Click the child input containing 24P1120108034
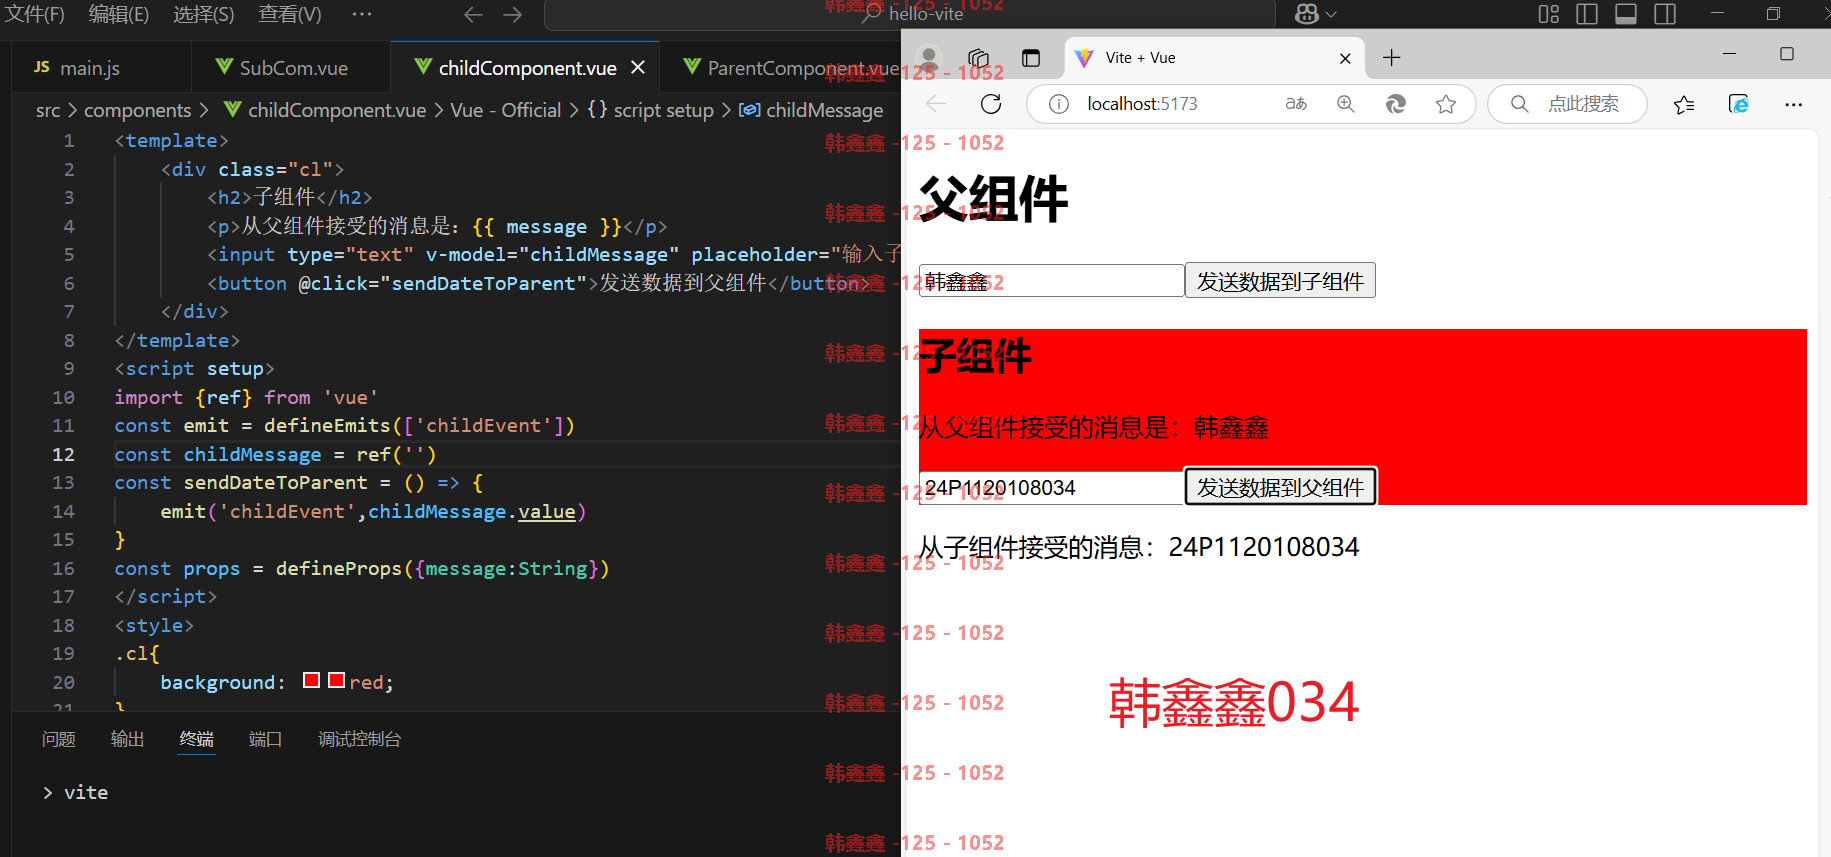 (1051, 487)
